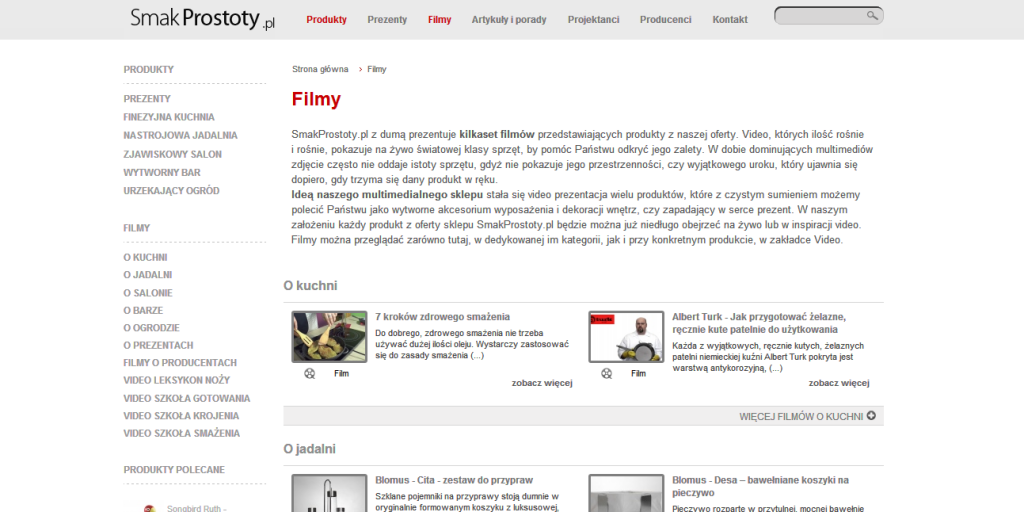Go to Artykuły i porady section
This screenshot has height=512, width=1024.
509,20
